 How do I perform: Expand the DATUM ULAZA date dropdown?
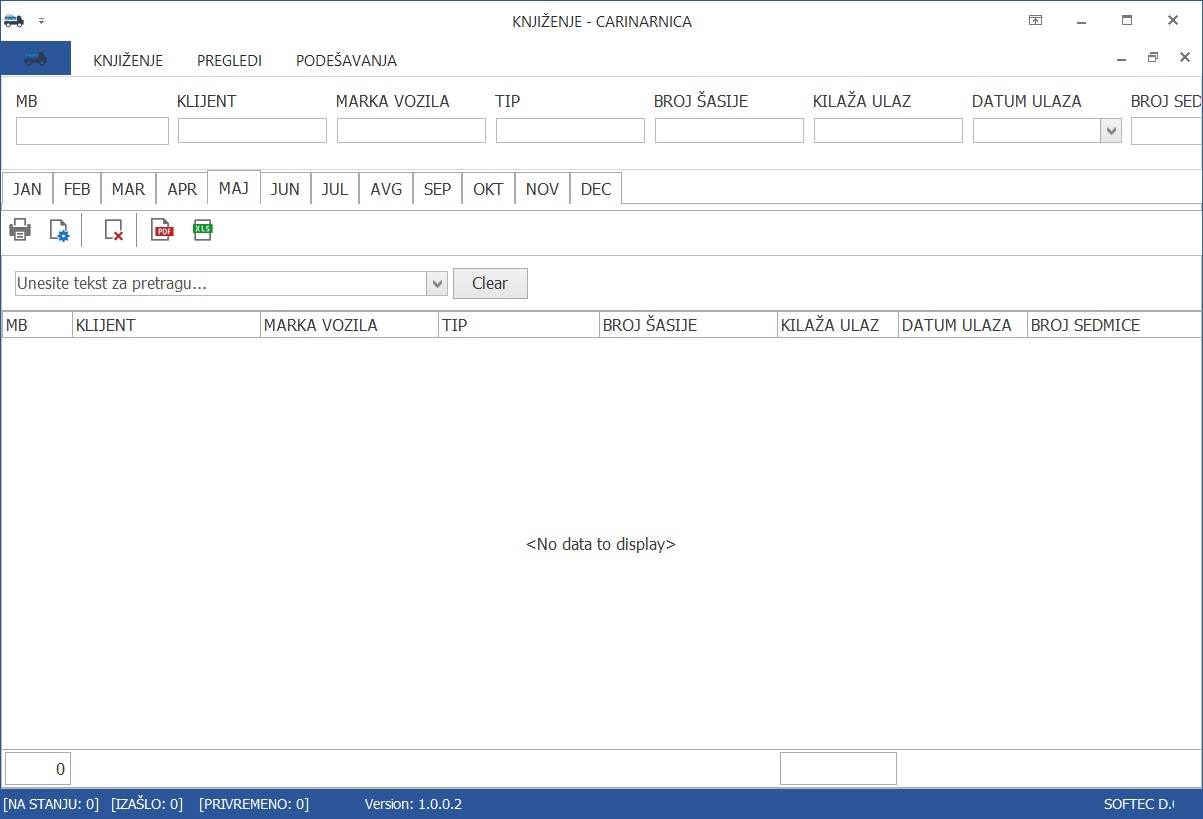pyautogui.click(x=1110, y=131)
